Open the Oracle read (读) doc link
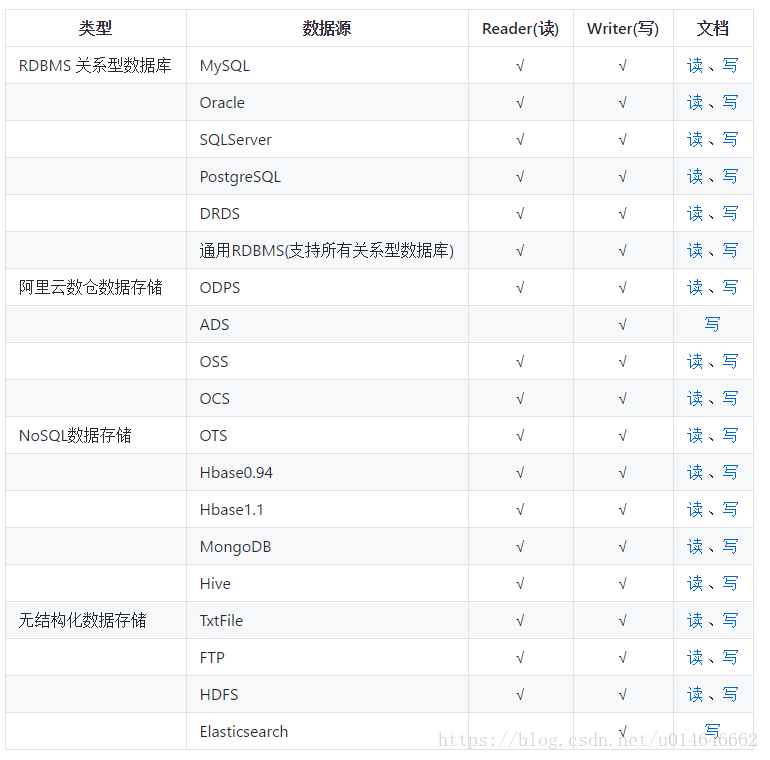The width and height of the screenshot is (770, 760). (694, 102)
